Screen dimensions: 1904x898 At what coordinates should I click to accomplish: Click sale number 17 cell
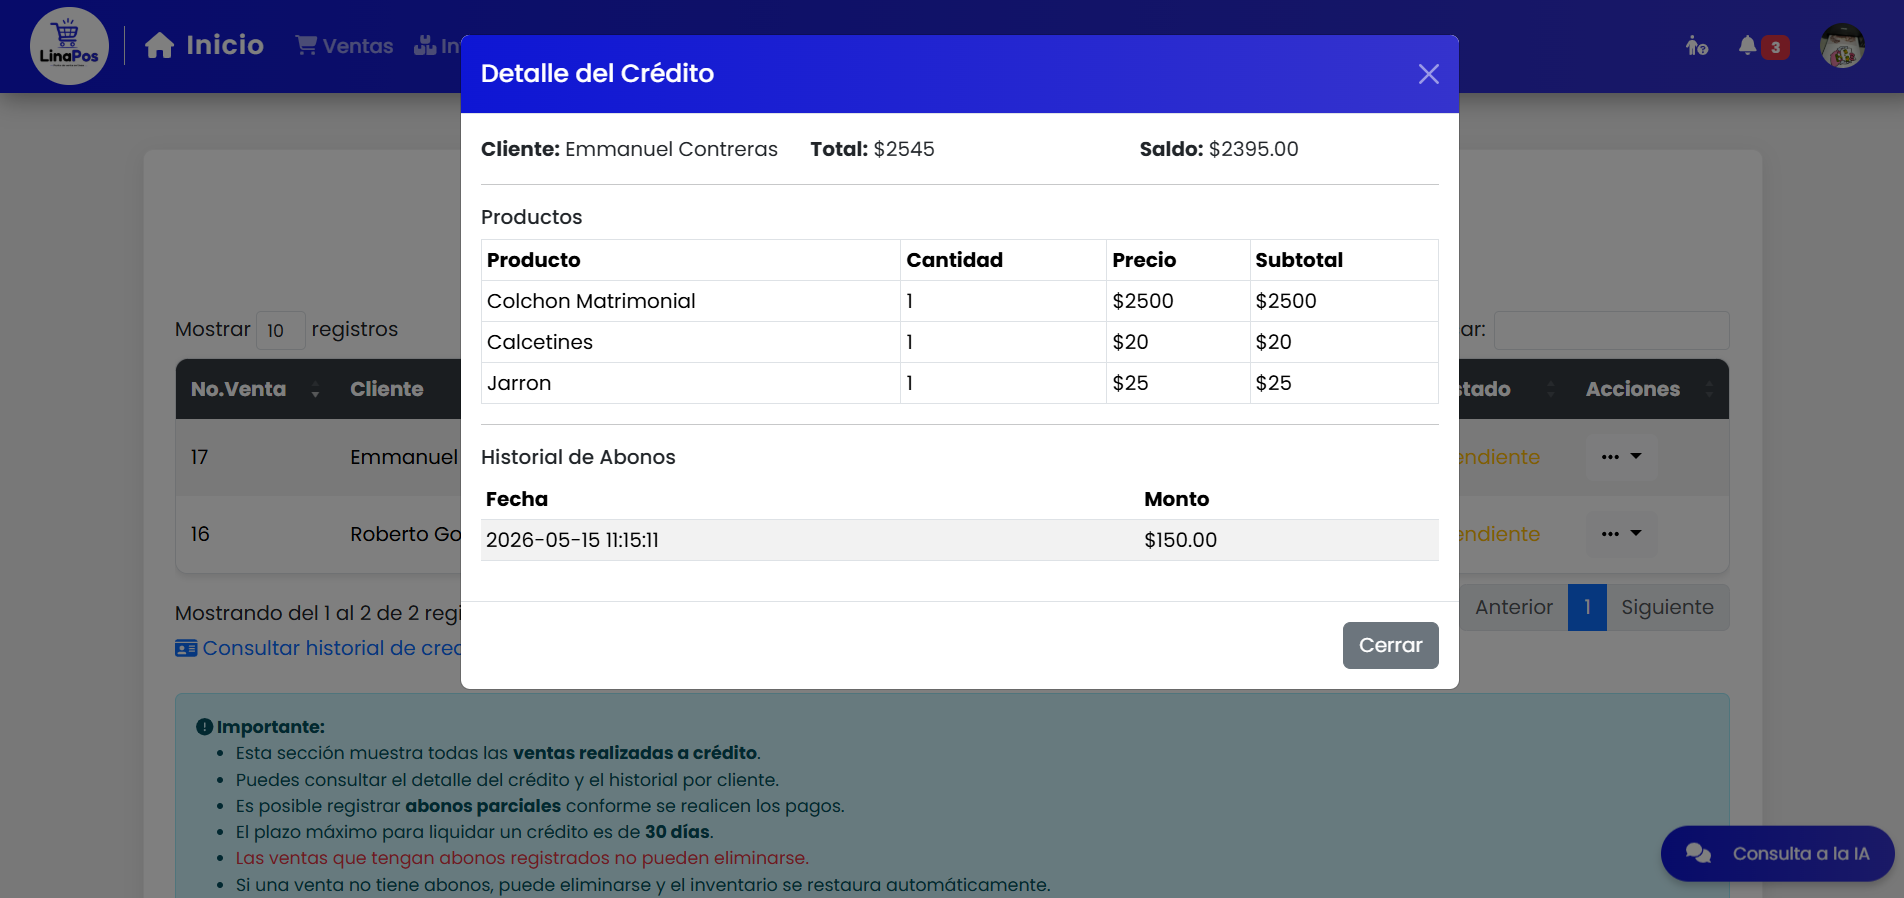point(199,457)
